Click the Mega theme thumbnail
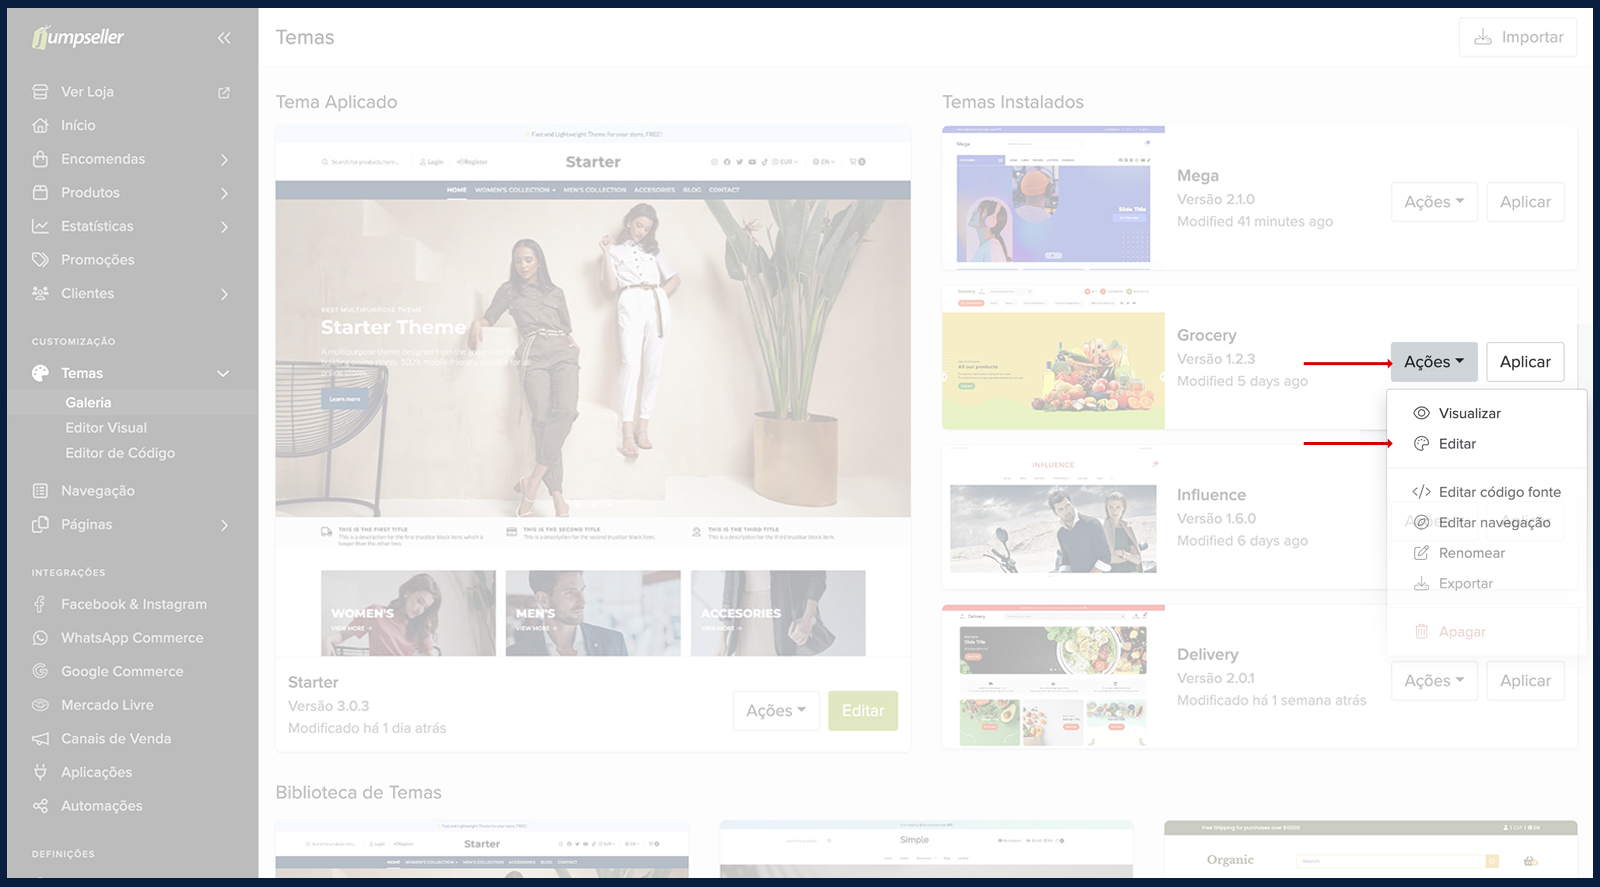The height and width of the screenshot is (887, 1600). point(1053,198)
